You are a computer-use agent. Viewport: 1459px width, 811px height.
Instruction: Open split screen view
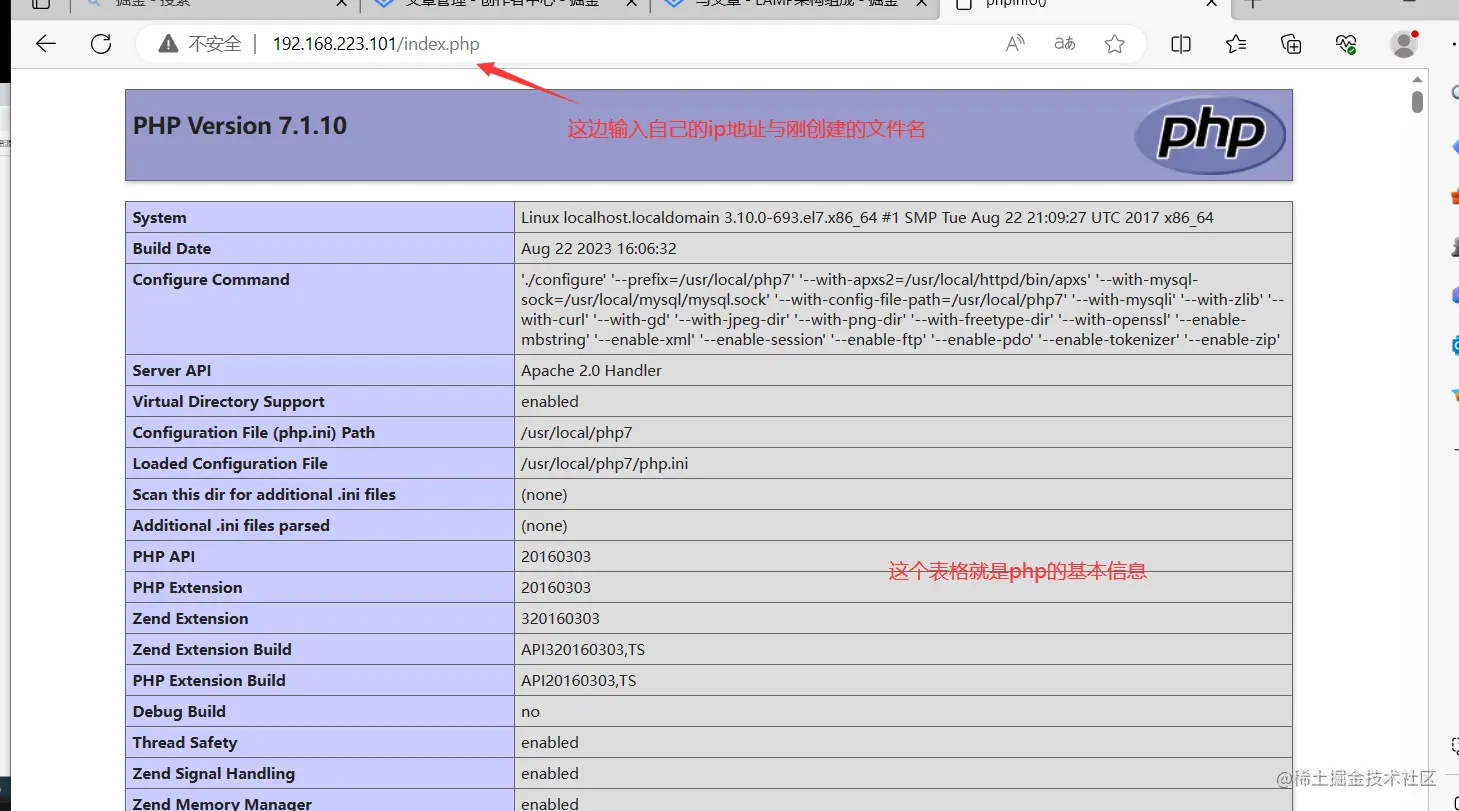tap(1181, 44)
